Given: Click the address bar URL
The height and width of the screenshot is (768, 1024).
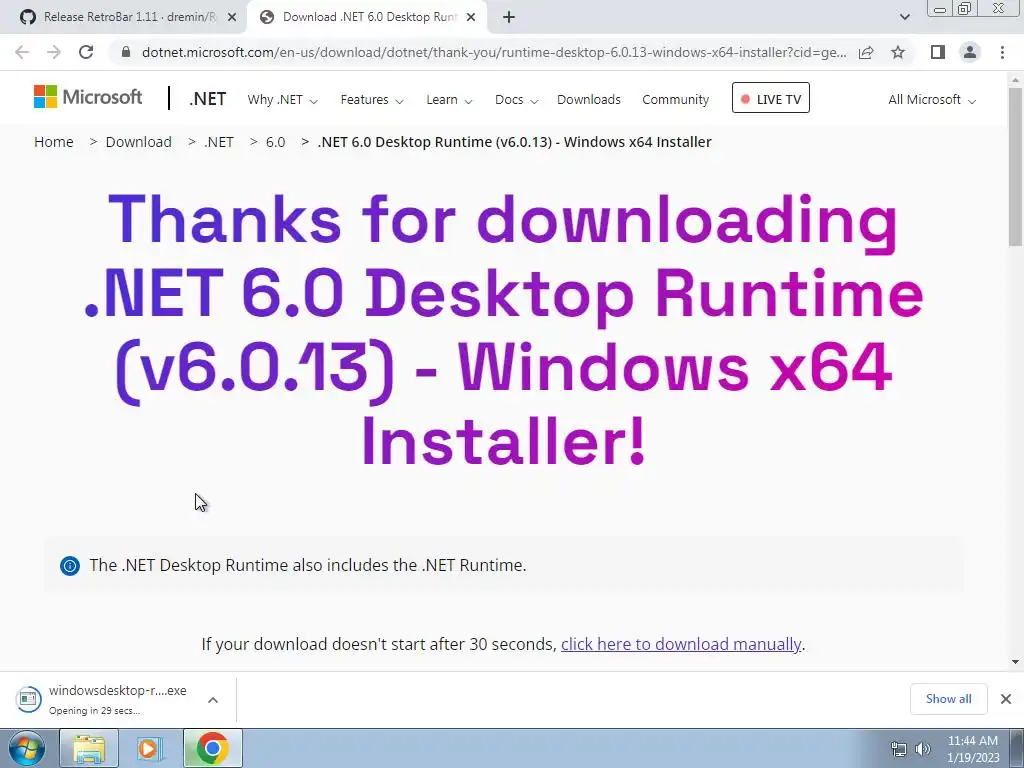Looking at the screenshot, I should (x=494, y=52).
